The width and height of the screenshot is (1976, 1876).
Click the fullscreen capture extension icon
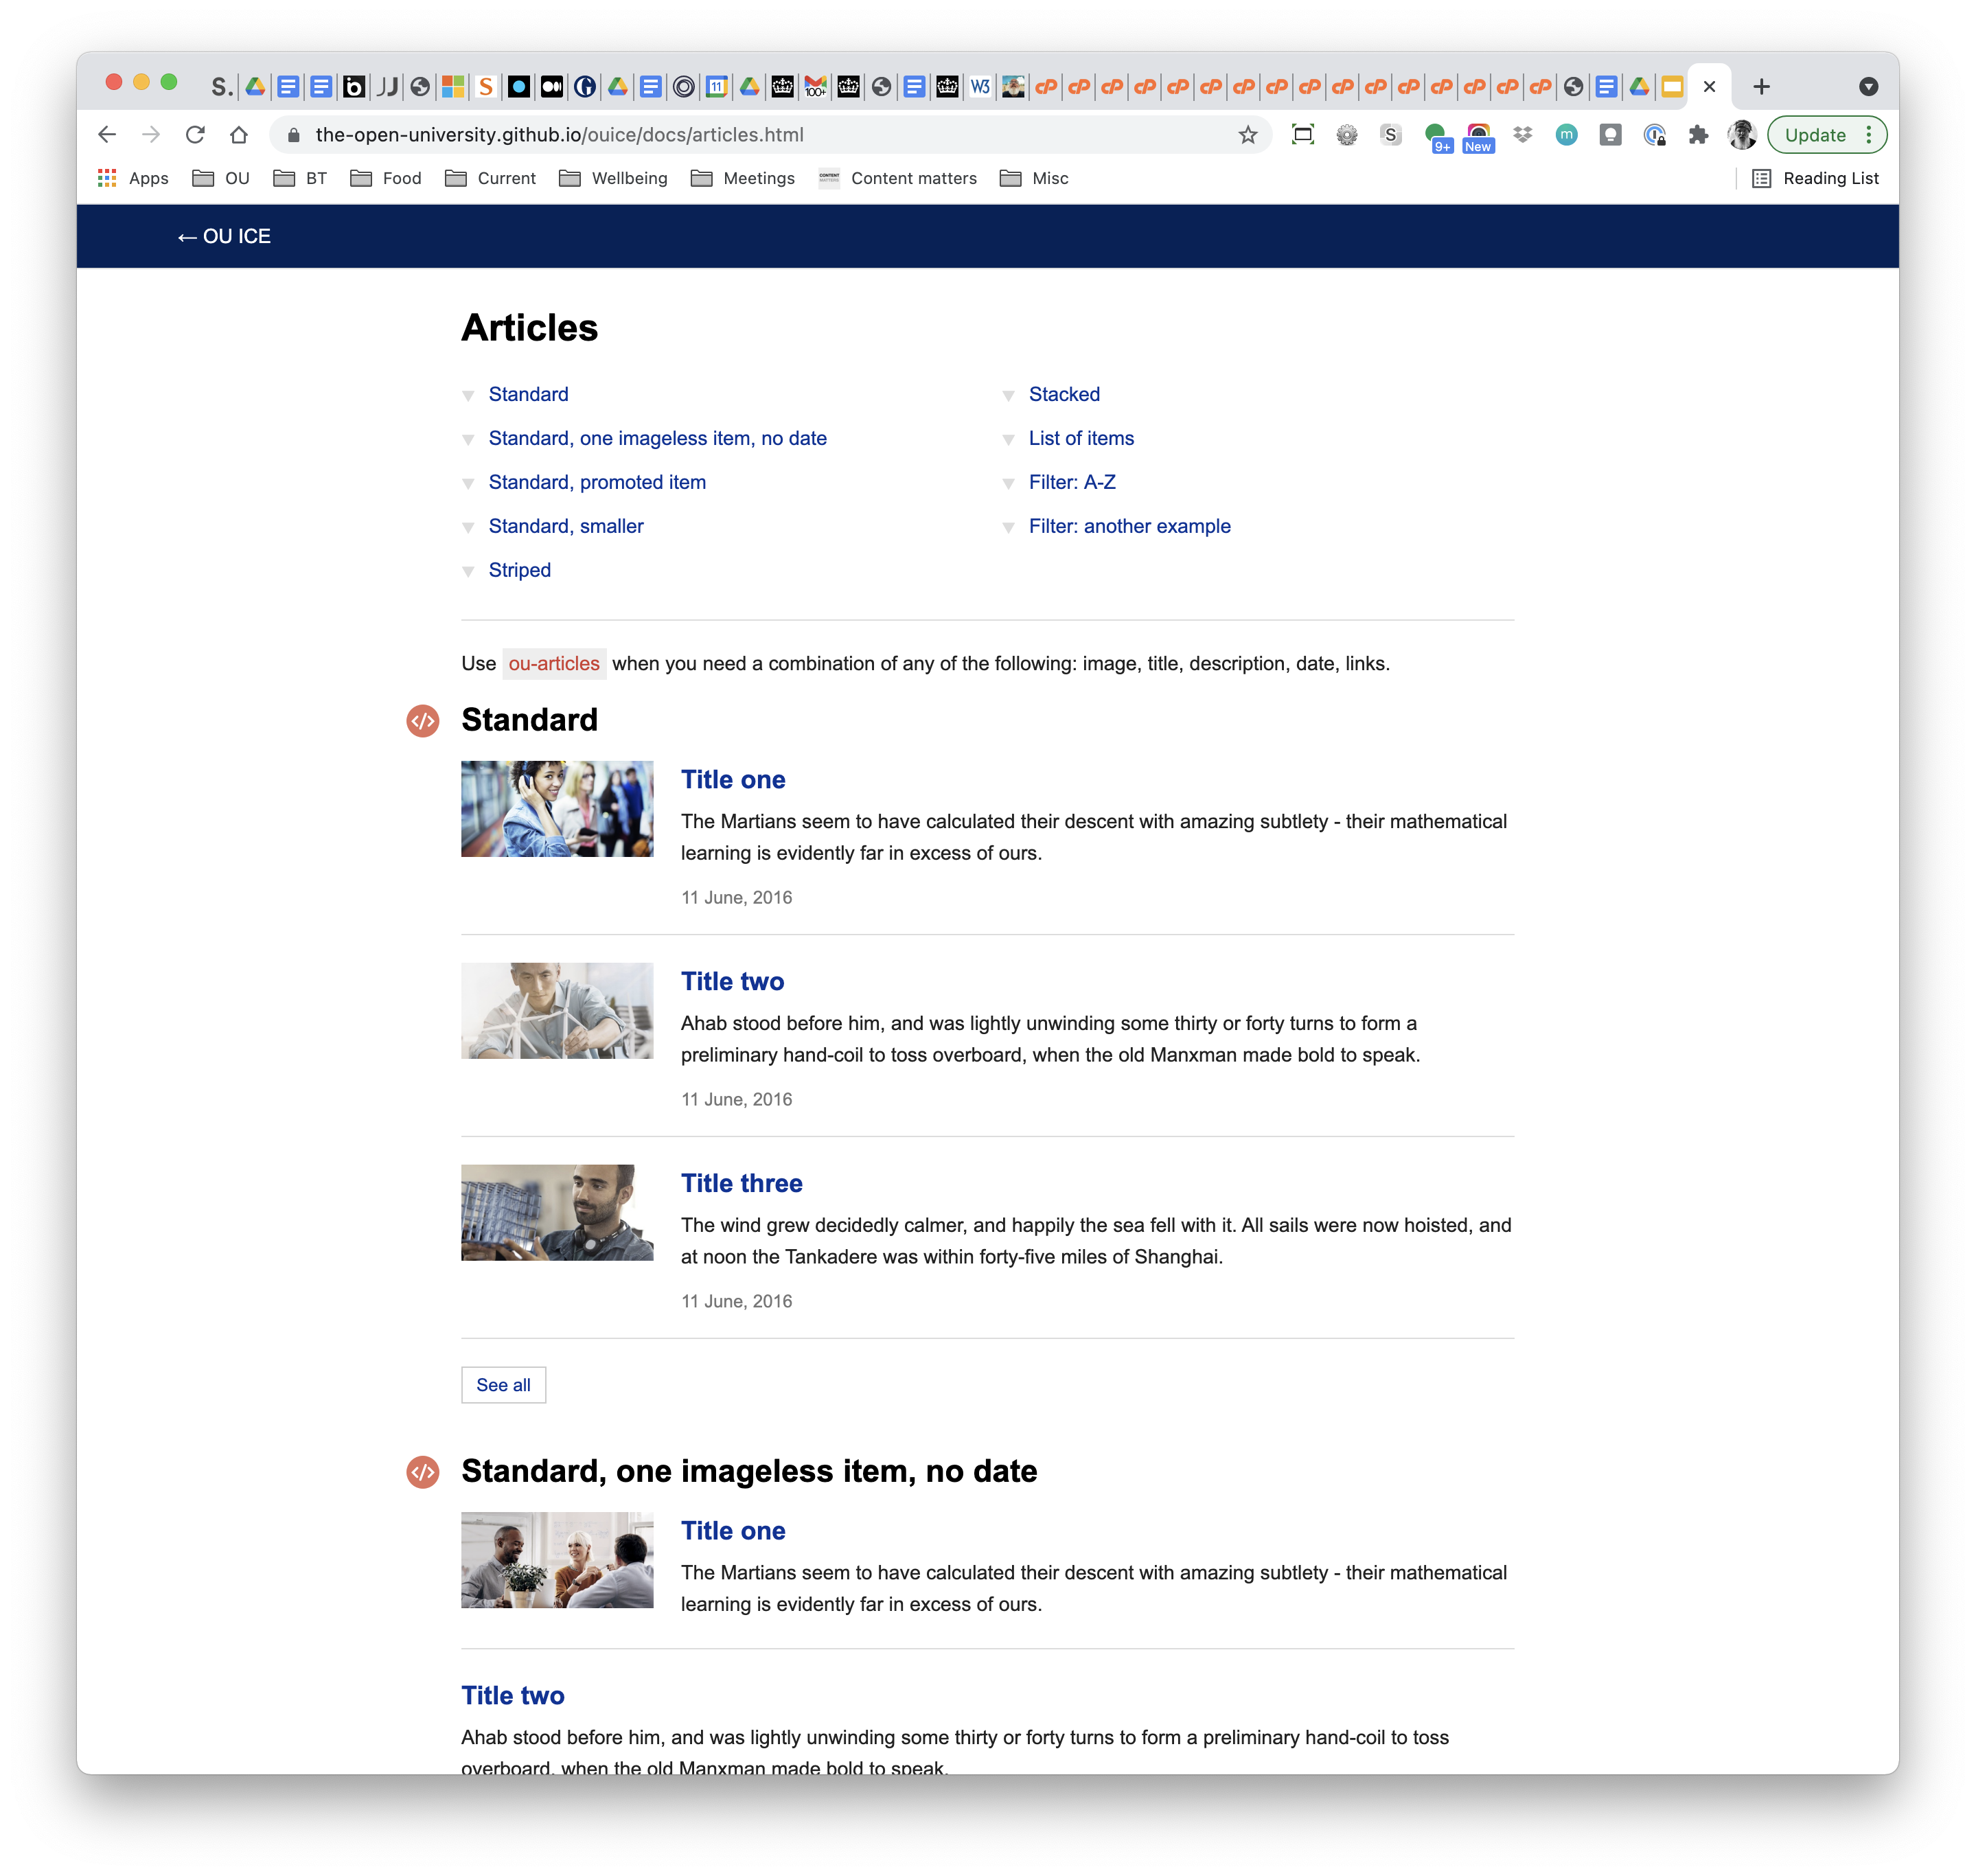pyautogui.click(x=1302, y=135)
